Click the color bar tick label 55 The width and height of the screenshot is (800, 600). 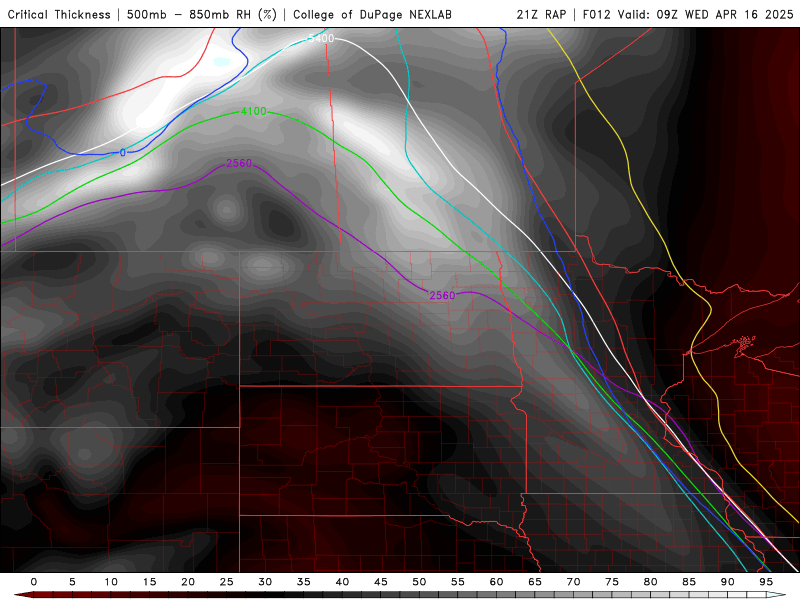pos(458,582)
